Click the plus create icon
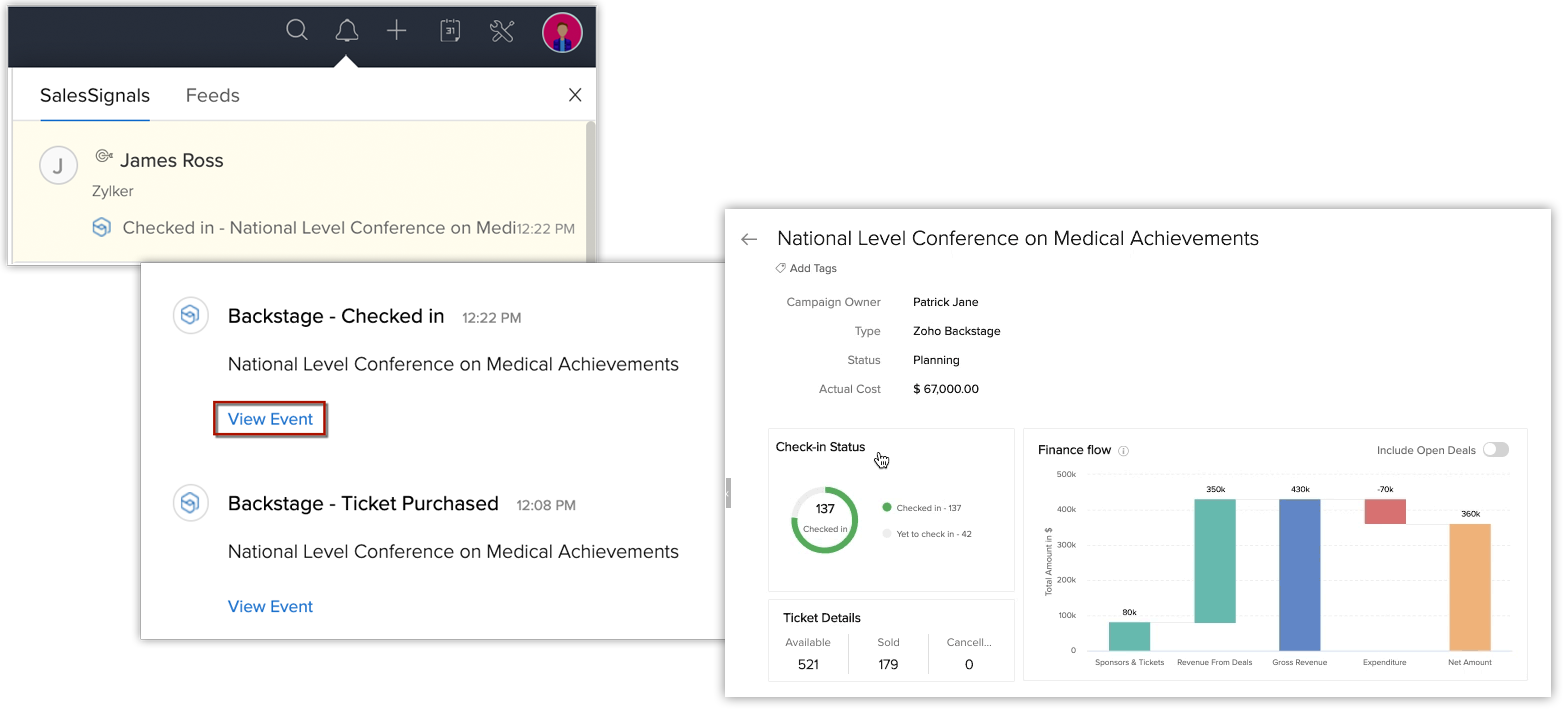This screenshot has width=1563, height=709. tap(397, 31)
